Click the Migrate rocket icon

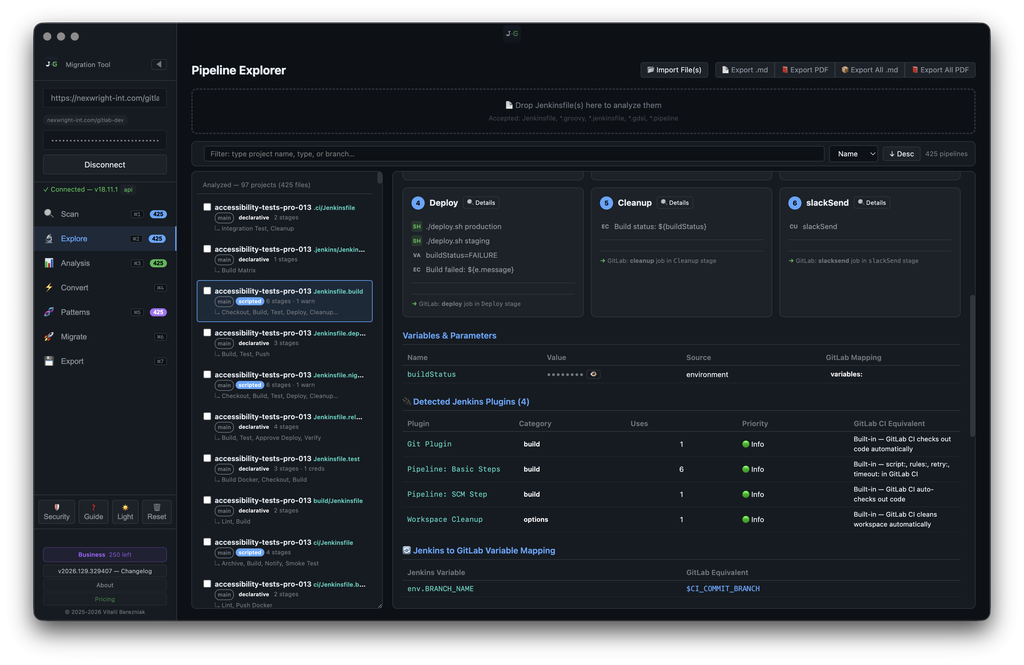pyautogui.click(x=49, y=336)
